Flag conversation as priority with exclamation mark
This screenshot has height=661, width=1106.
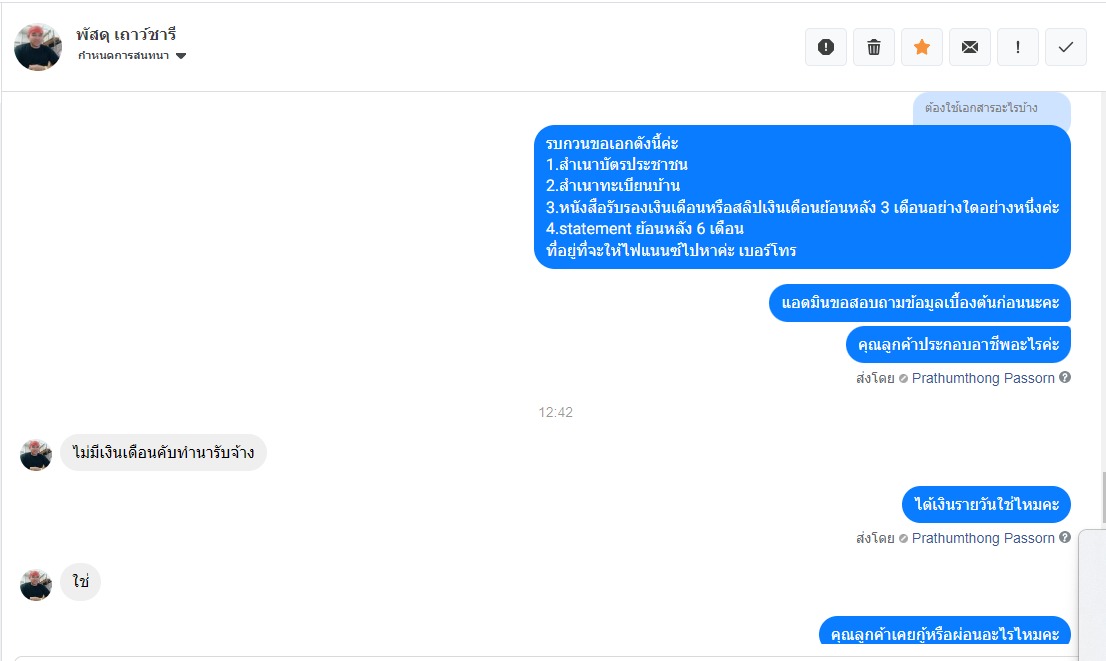(1018, 47)
